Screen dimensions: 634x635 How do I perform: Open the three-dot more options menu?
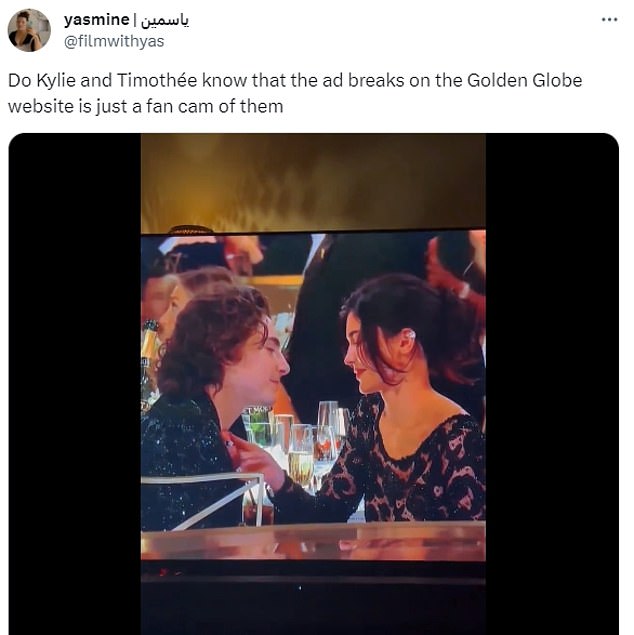click(609, 19)
